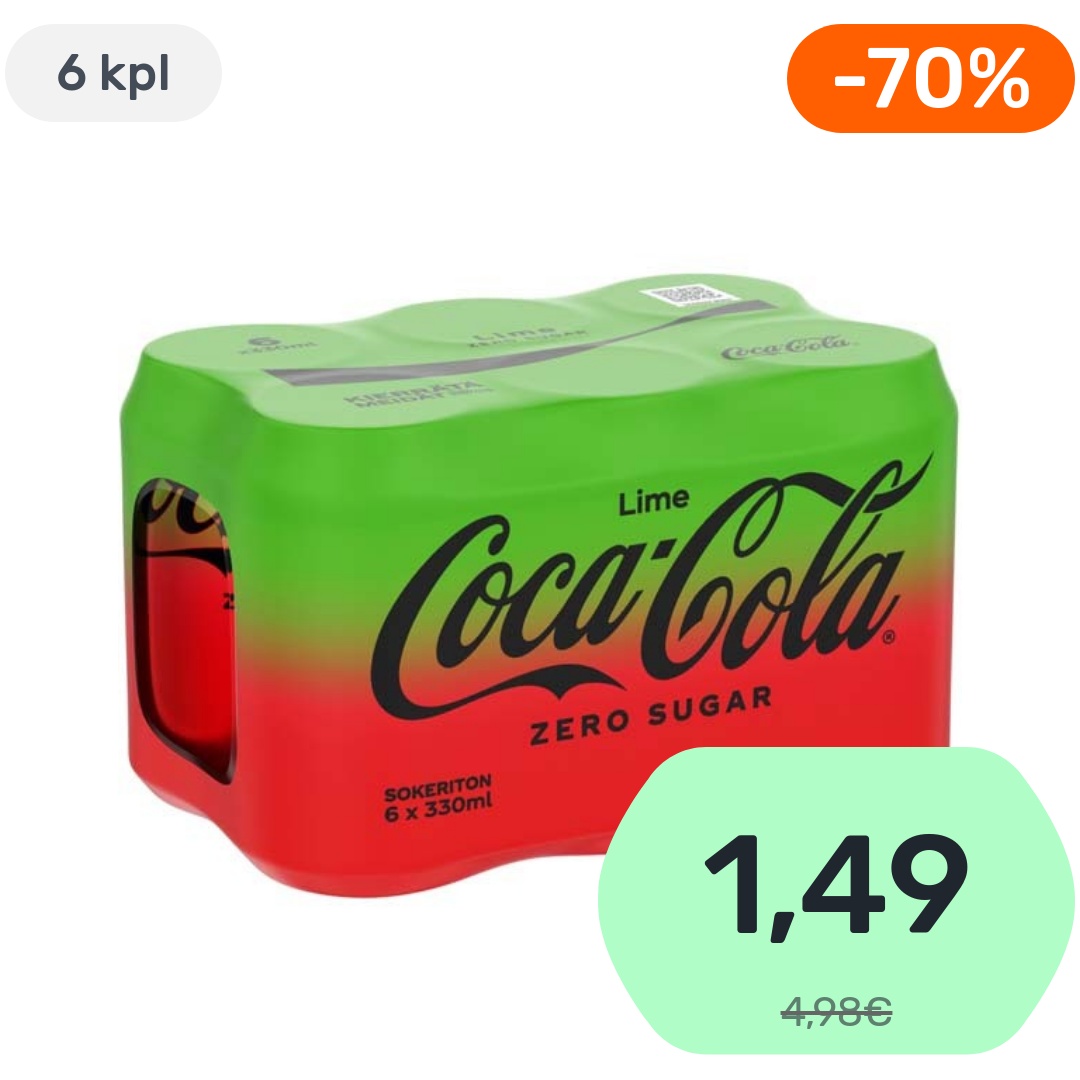Viewport: 1080px width, 1080px height.
Task: Click the SOKERITON 6 x 330ml text
Action: click(438, 798)
